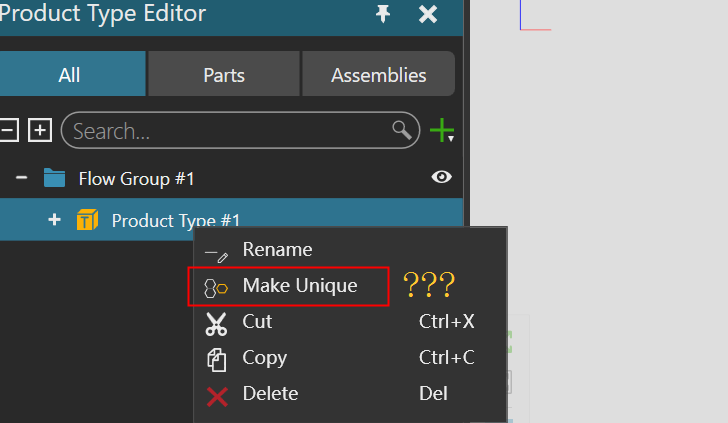Expand all tree items with plus box

click(39, 130)
